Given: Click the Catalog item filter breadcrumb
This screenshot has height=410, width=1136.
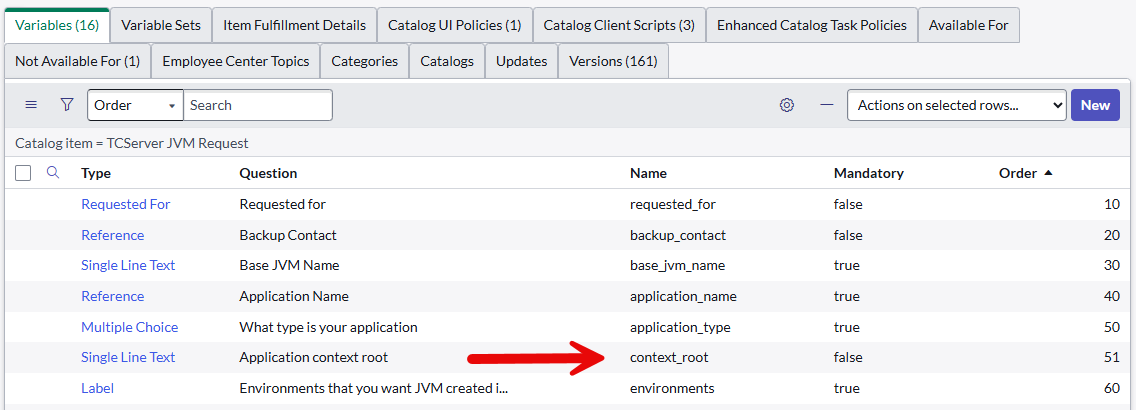Looking at the screenshot, I should click(x=132, y=143).
